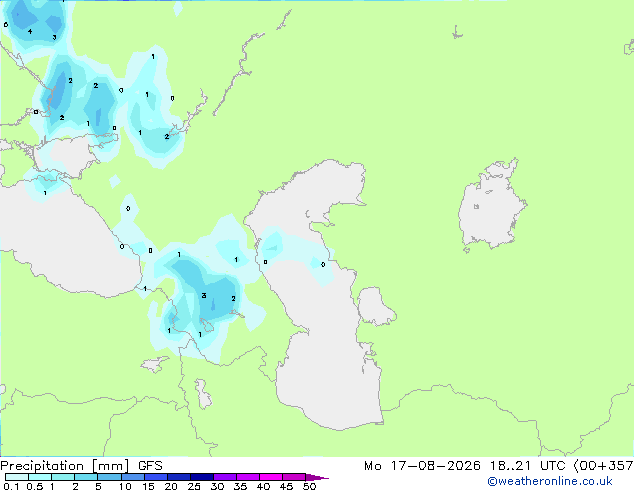Viewport: 634px width, 490px height.
Task: Click the legend's purple arrow above 50
Action: point(317,478)
